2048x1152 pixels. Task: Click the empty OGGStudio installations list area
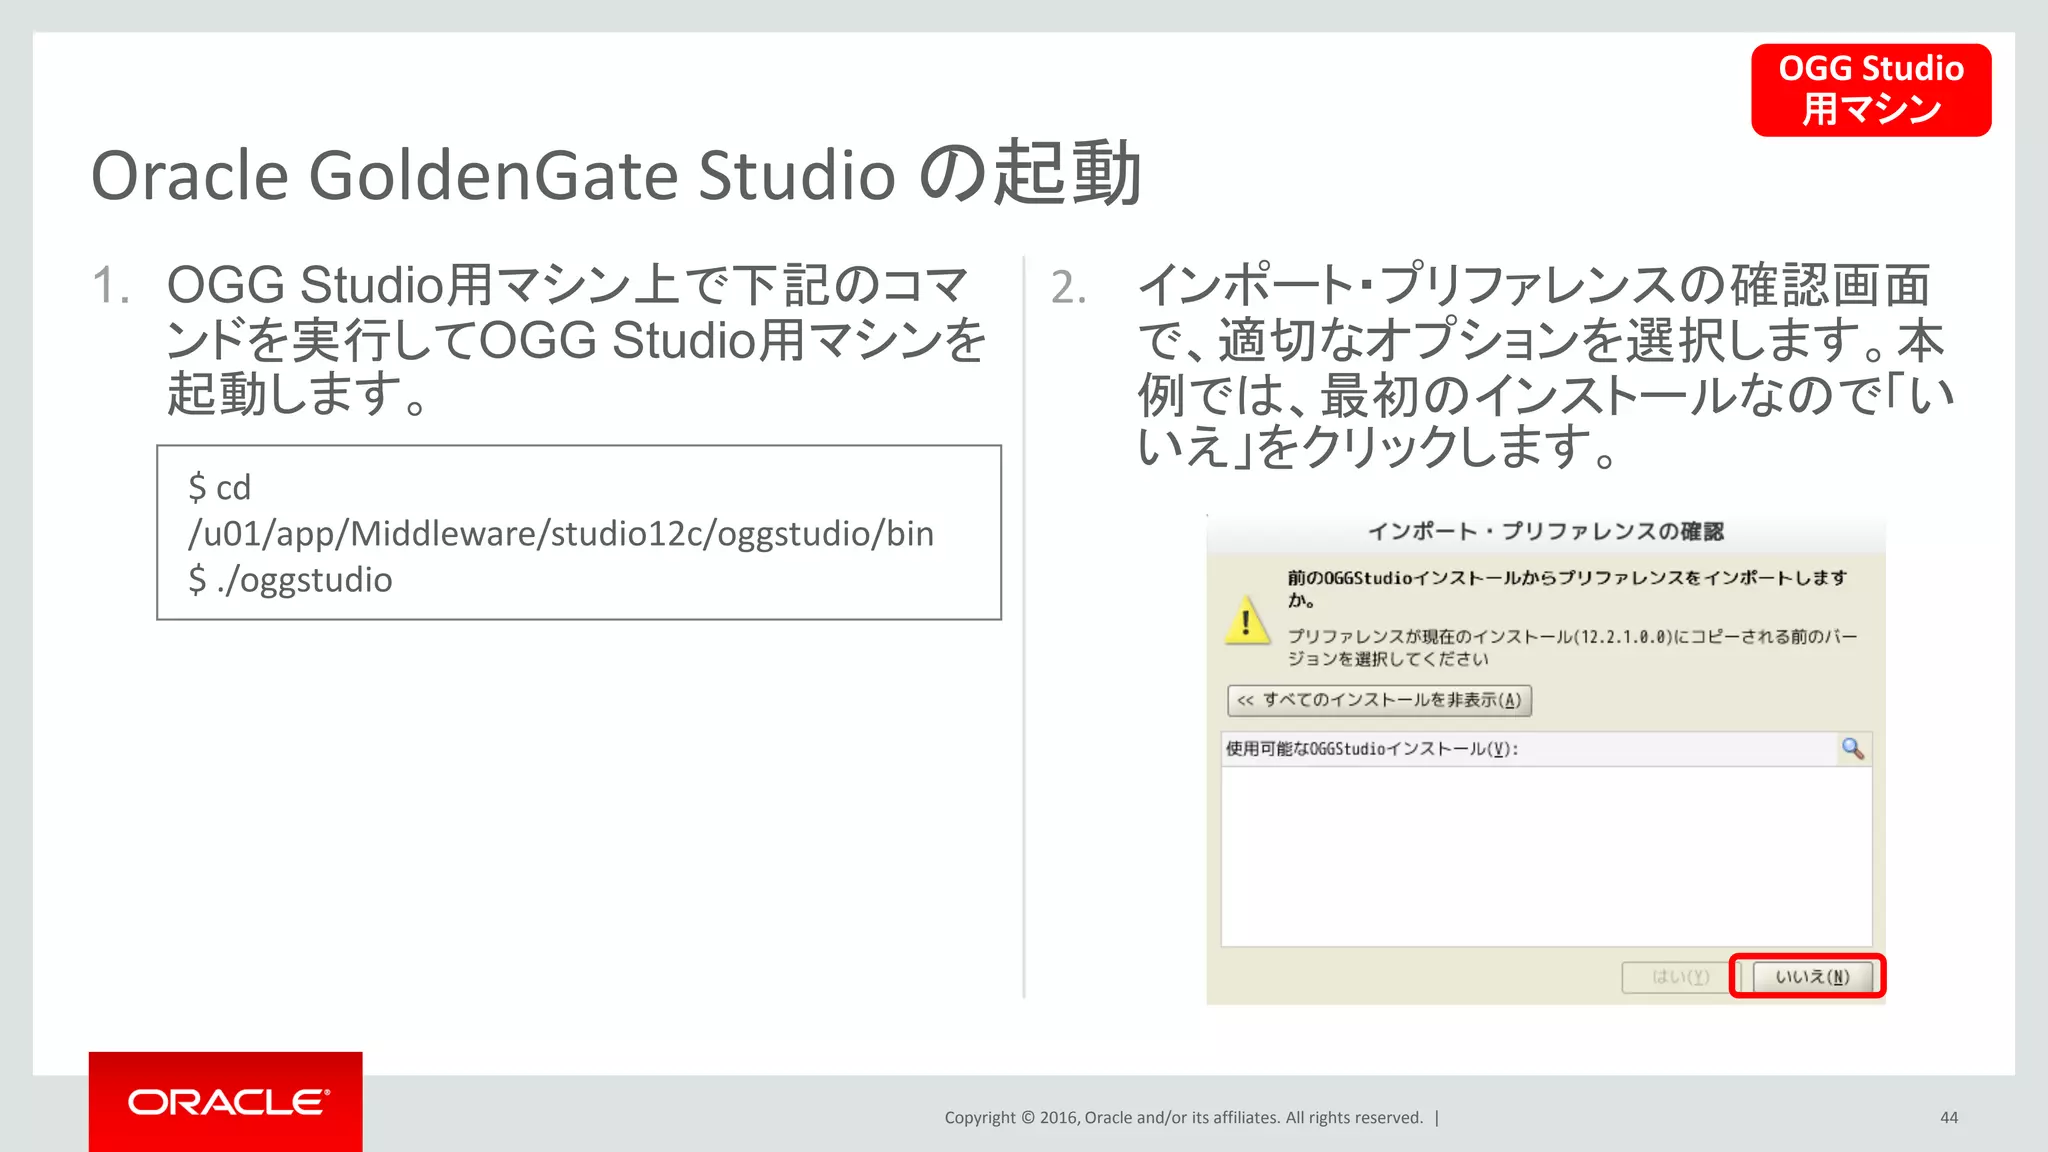point(1546,856)
